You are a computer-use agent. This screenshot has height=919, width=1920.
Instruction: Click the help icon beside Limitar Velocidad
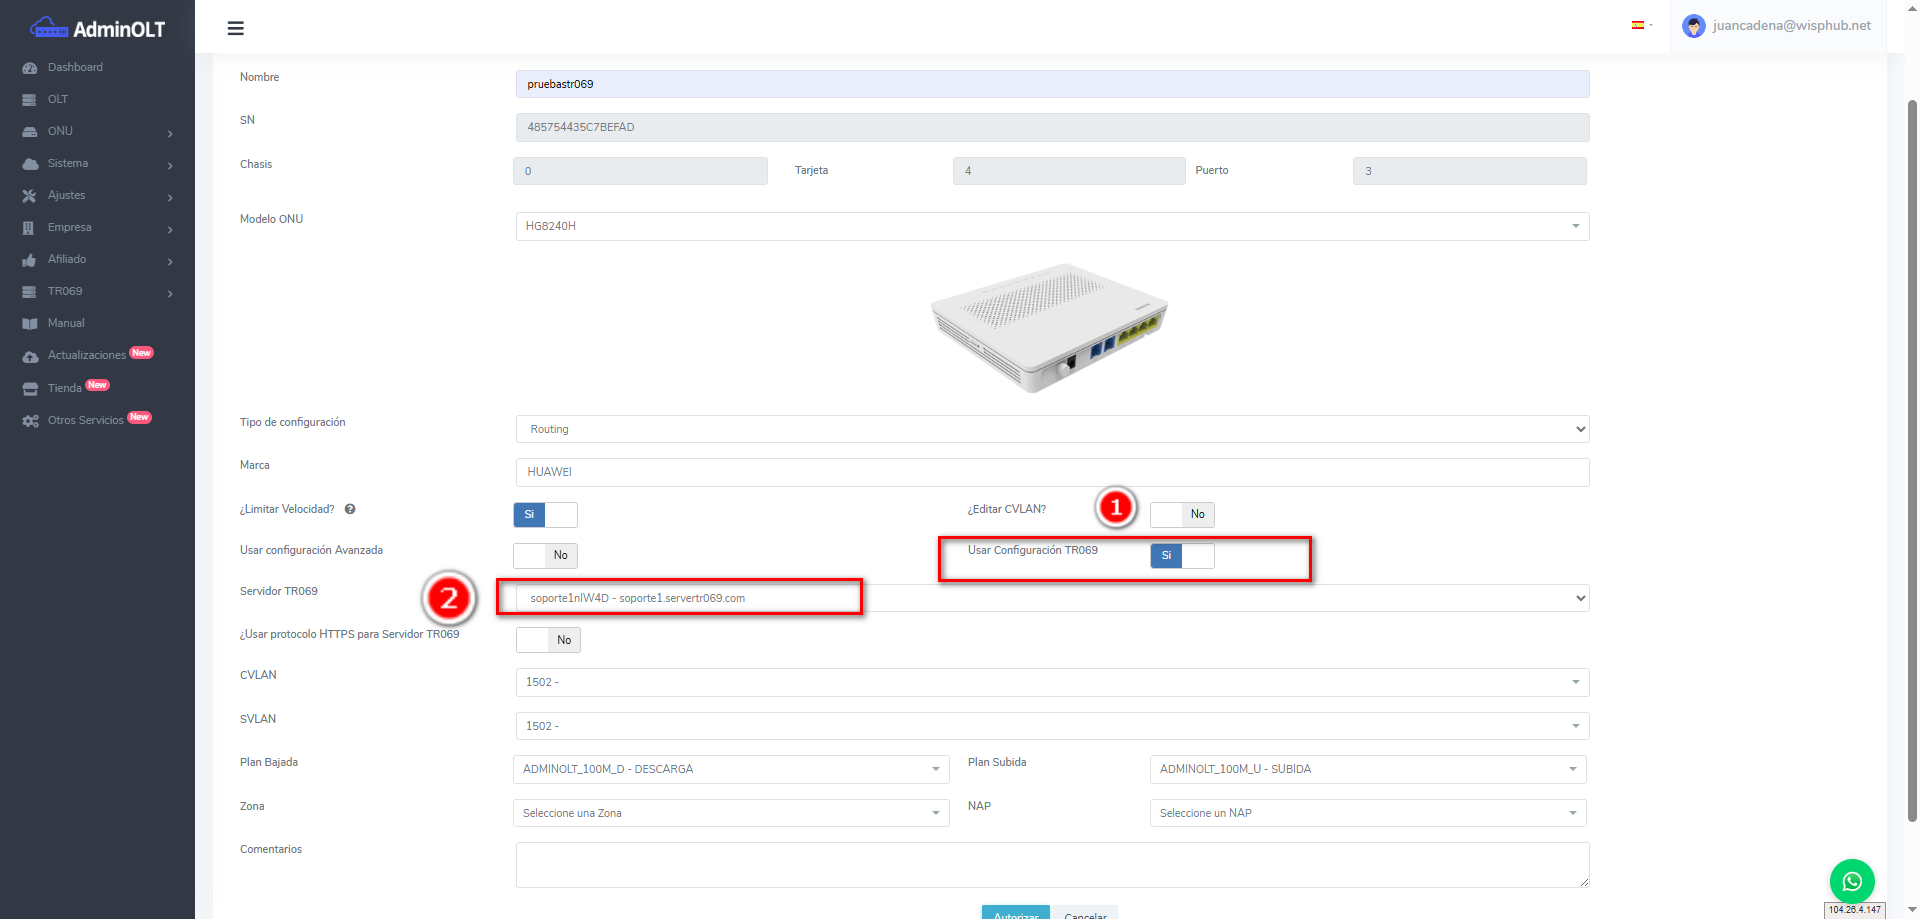point(350,509)
